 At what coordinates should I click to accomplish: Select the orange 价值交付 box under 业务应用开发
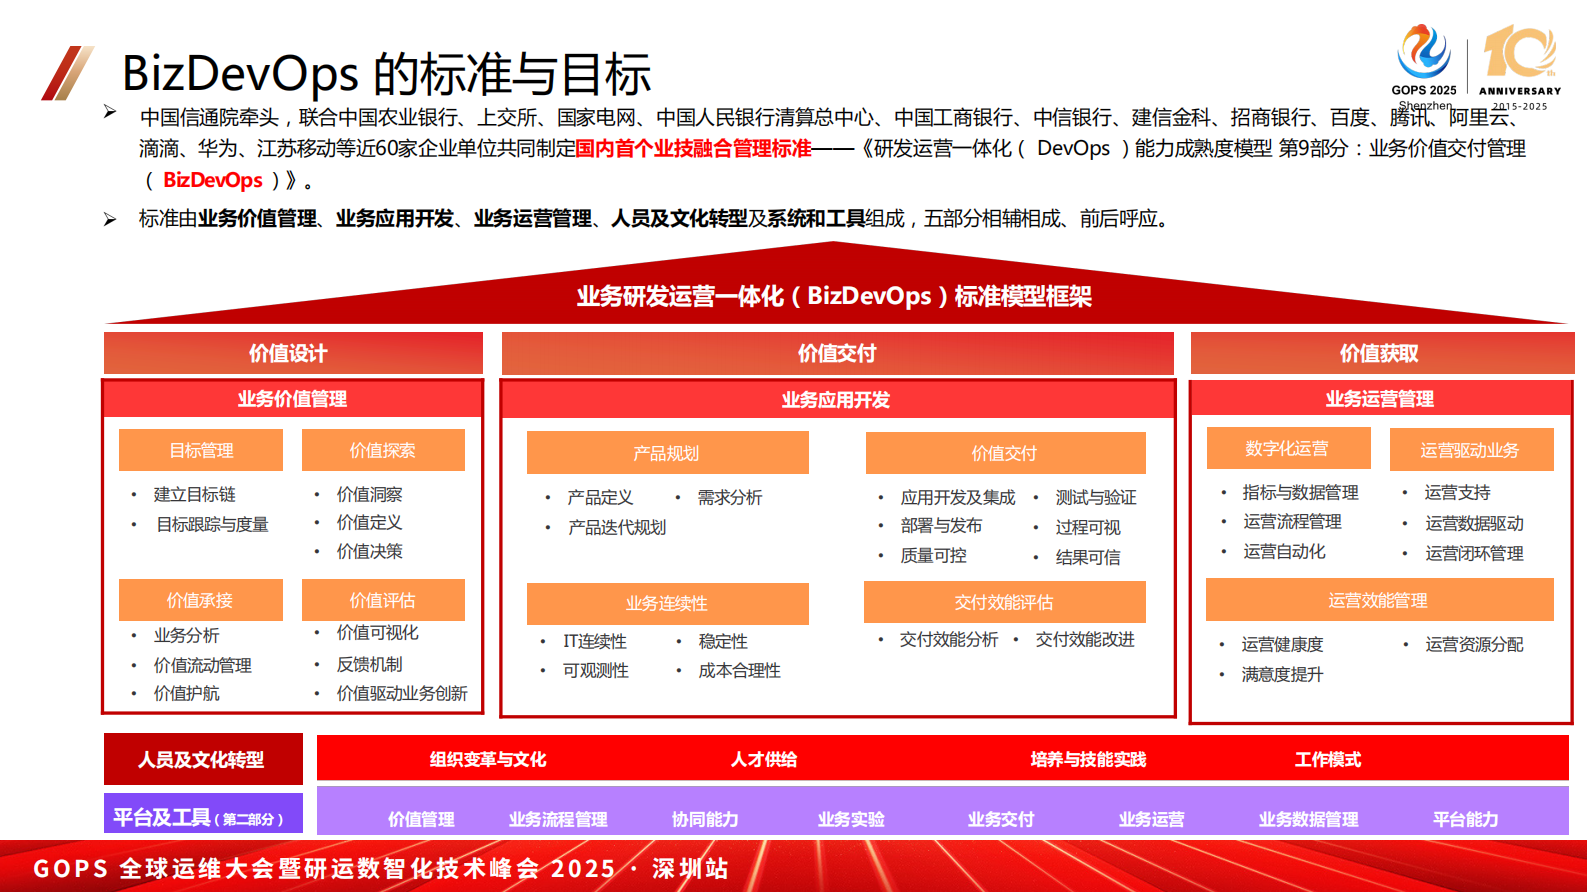tap(1005, 453)
